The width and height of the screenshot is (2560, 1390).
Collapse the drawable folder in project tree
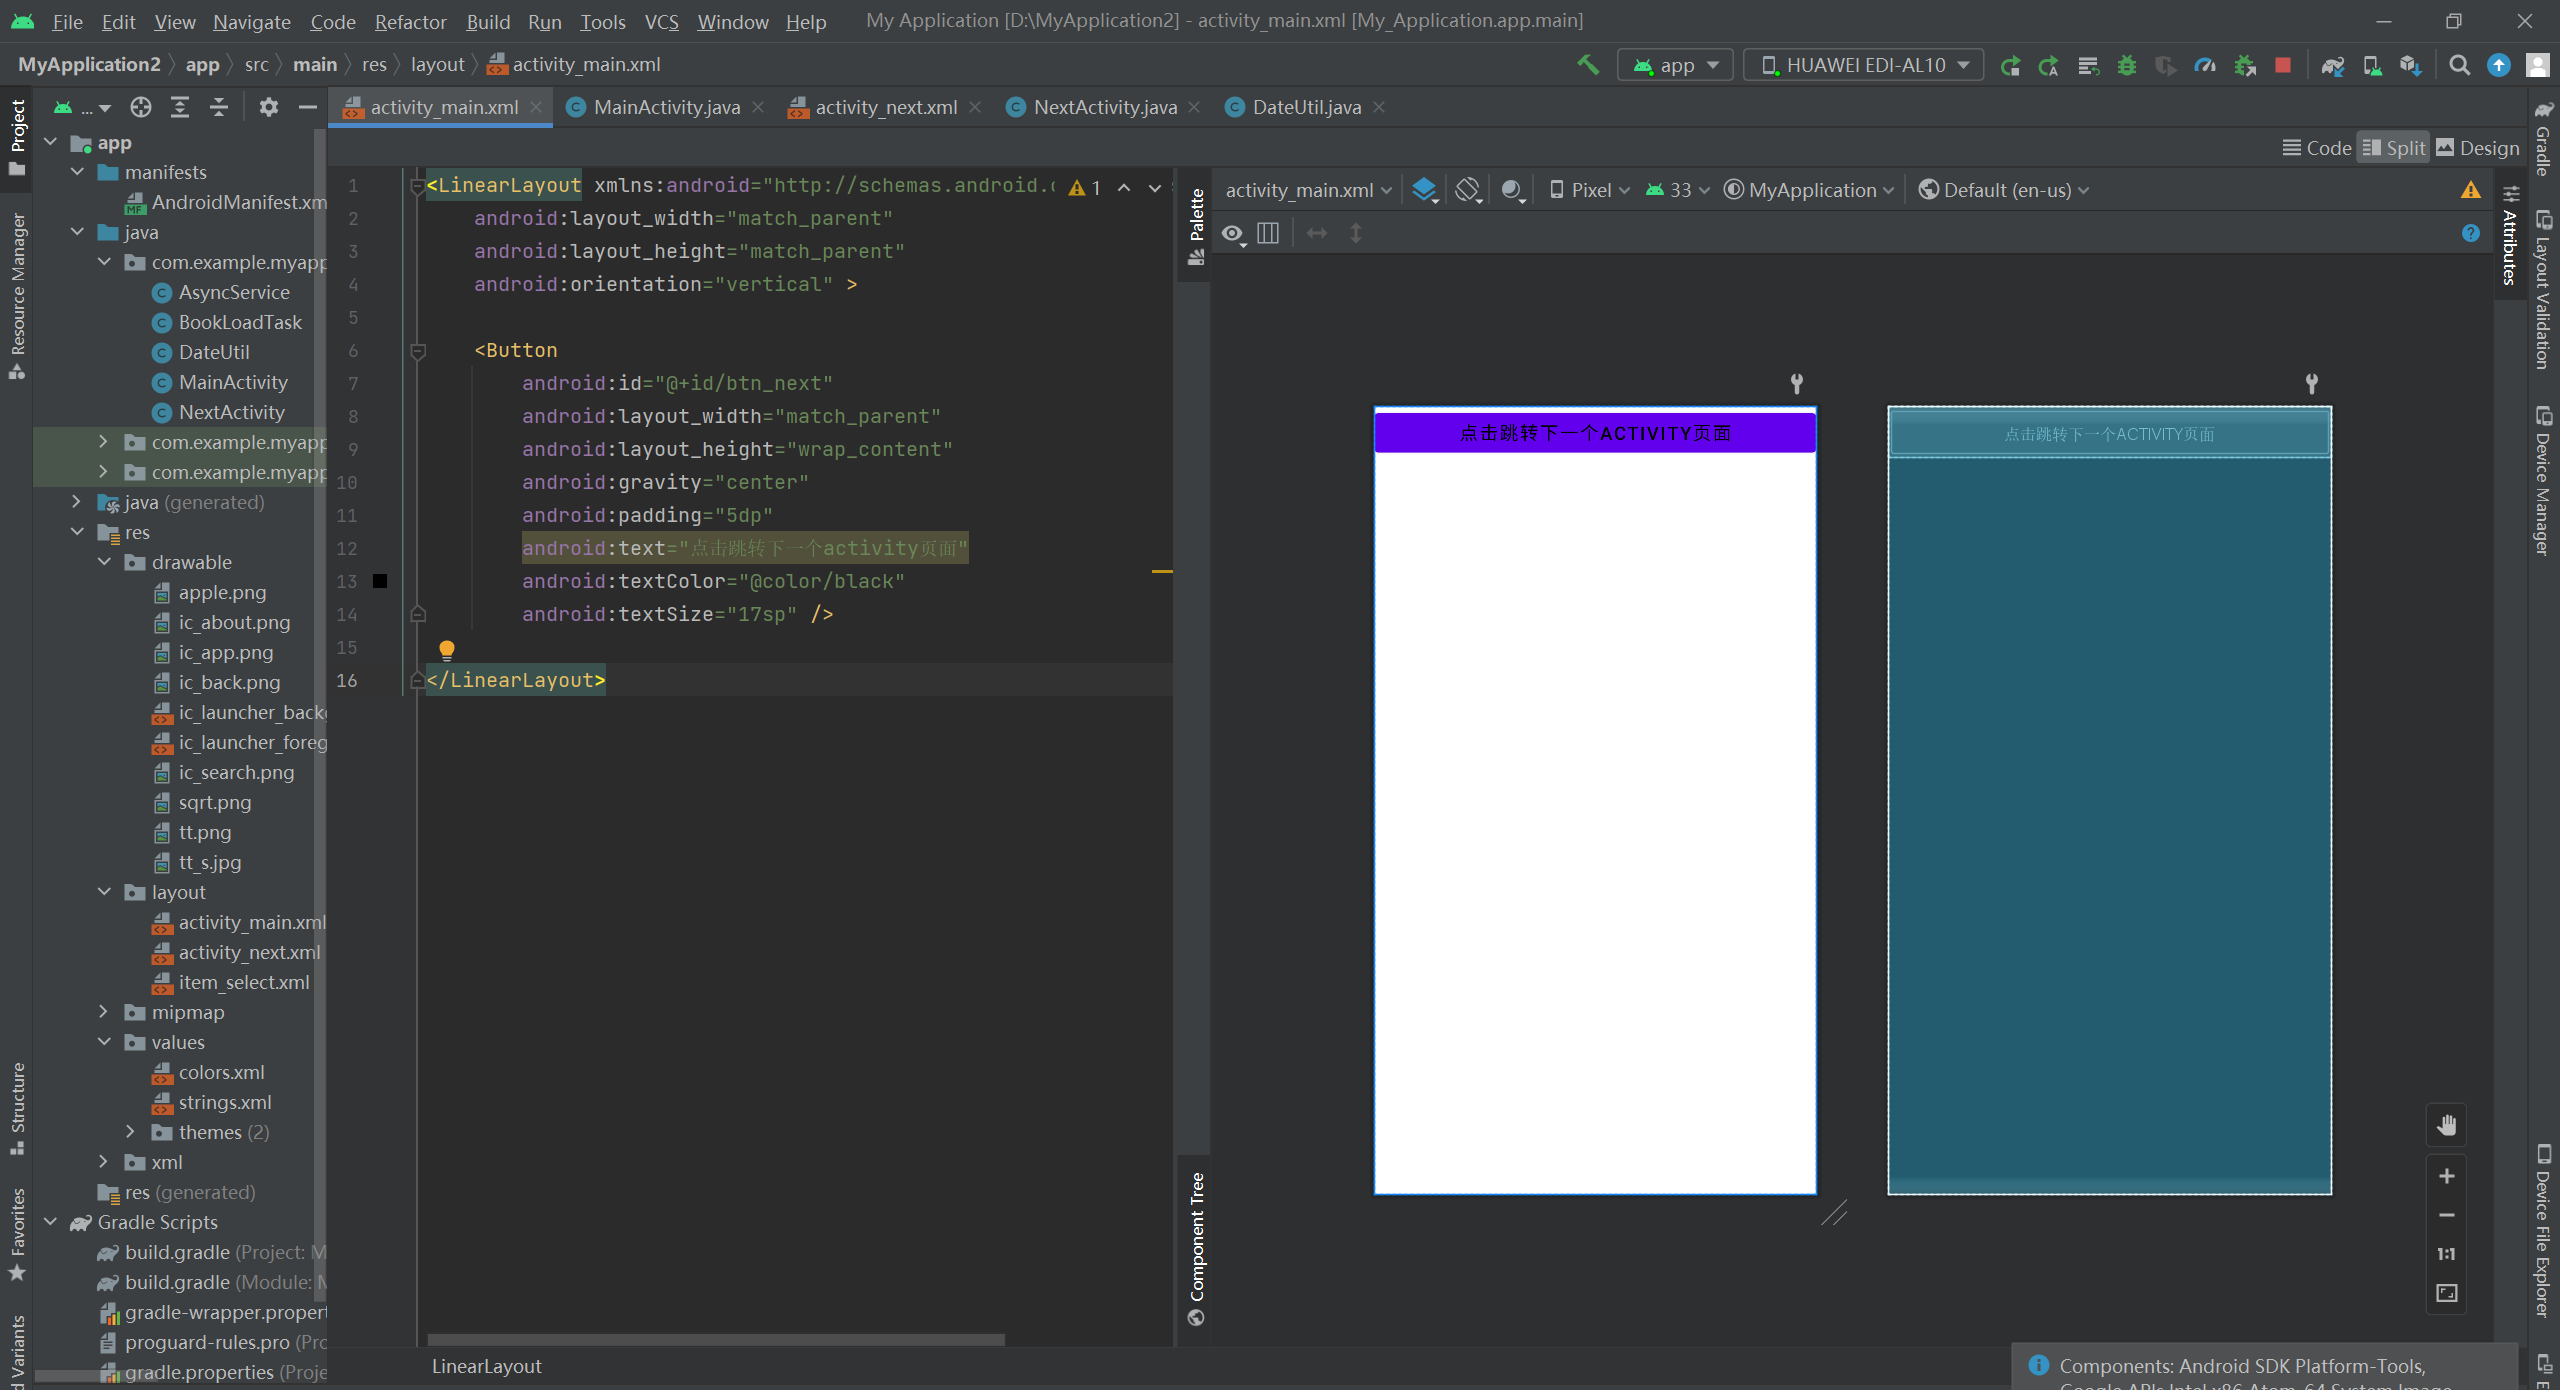coord(104,562)
